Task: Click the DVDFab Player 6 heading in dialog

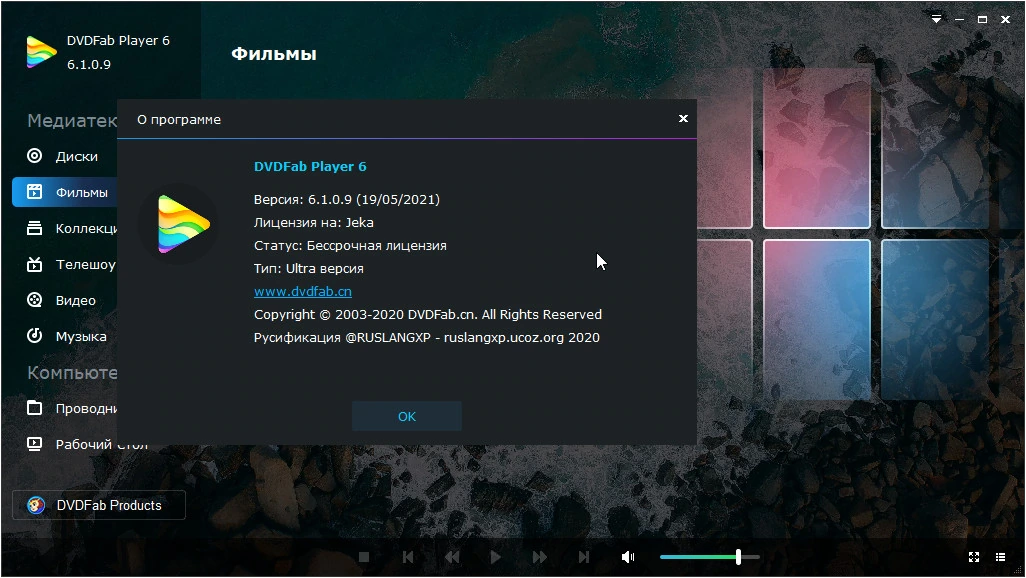Action: [x=310, y=166]
